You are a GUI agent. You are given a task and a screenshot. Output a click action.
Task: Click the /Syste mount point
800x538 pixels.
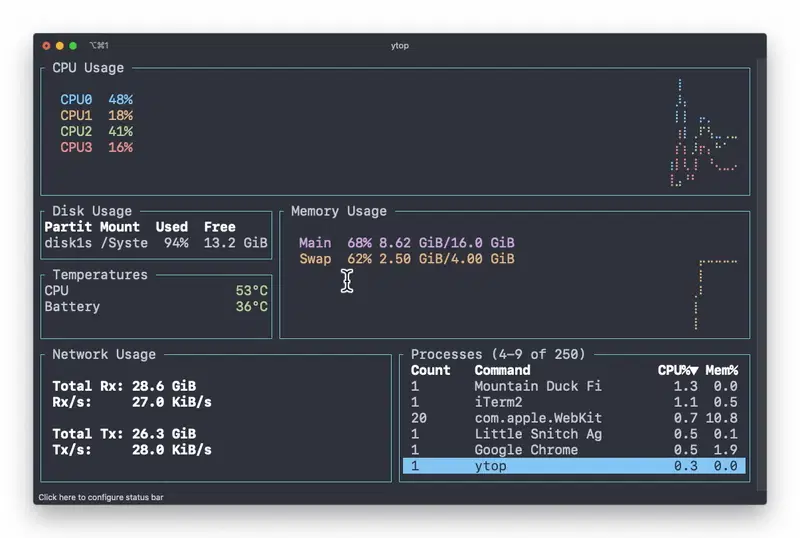pyautogui.click(x=124, y=243)
